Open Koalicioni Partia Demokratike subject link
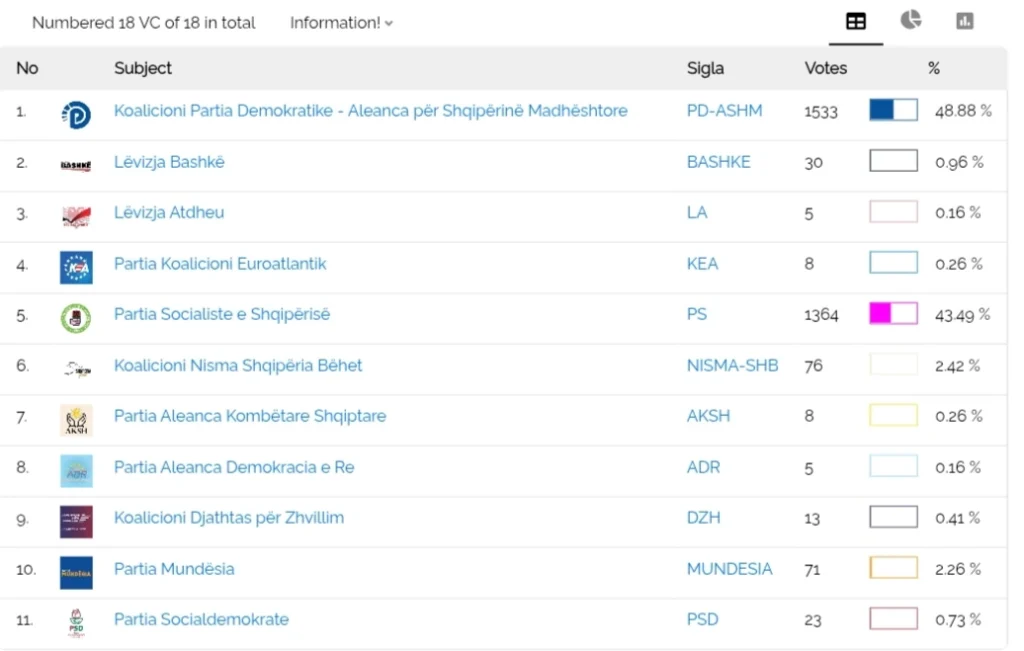Image resolution: width=1024 pixels, height=651 pixels. (370, 111)
